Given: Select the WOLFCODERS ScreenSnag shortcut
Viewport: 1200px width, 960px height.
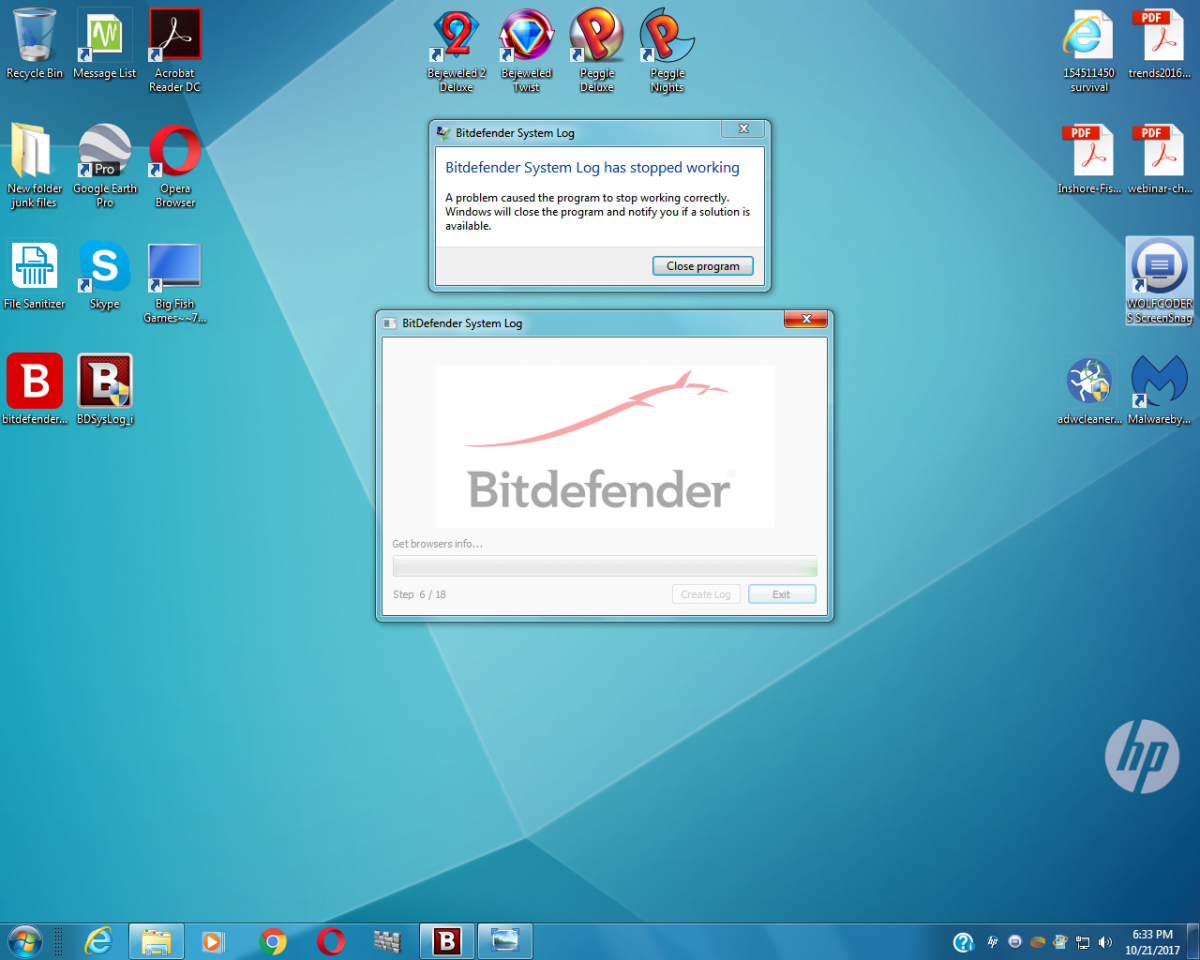Looking at the screenshot, I should pyautogui.click(x=1159, y=281).
